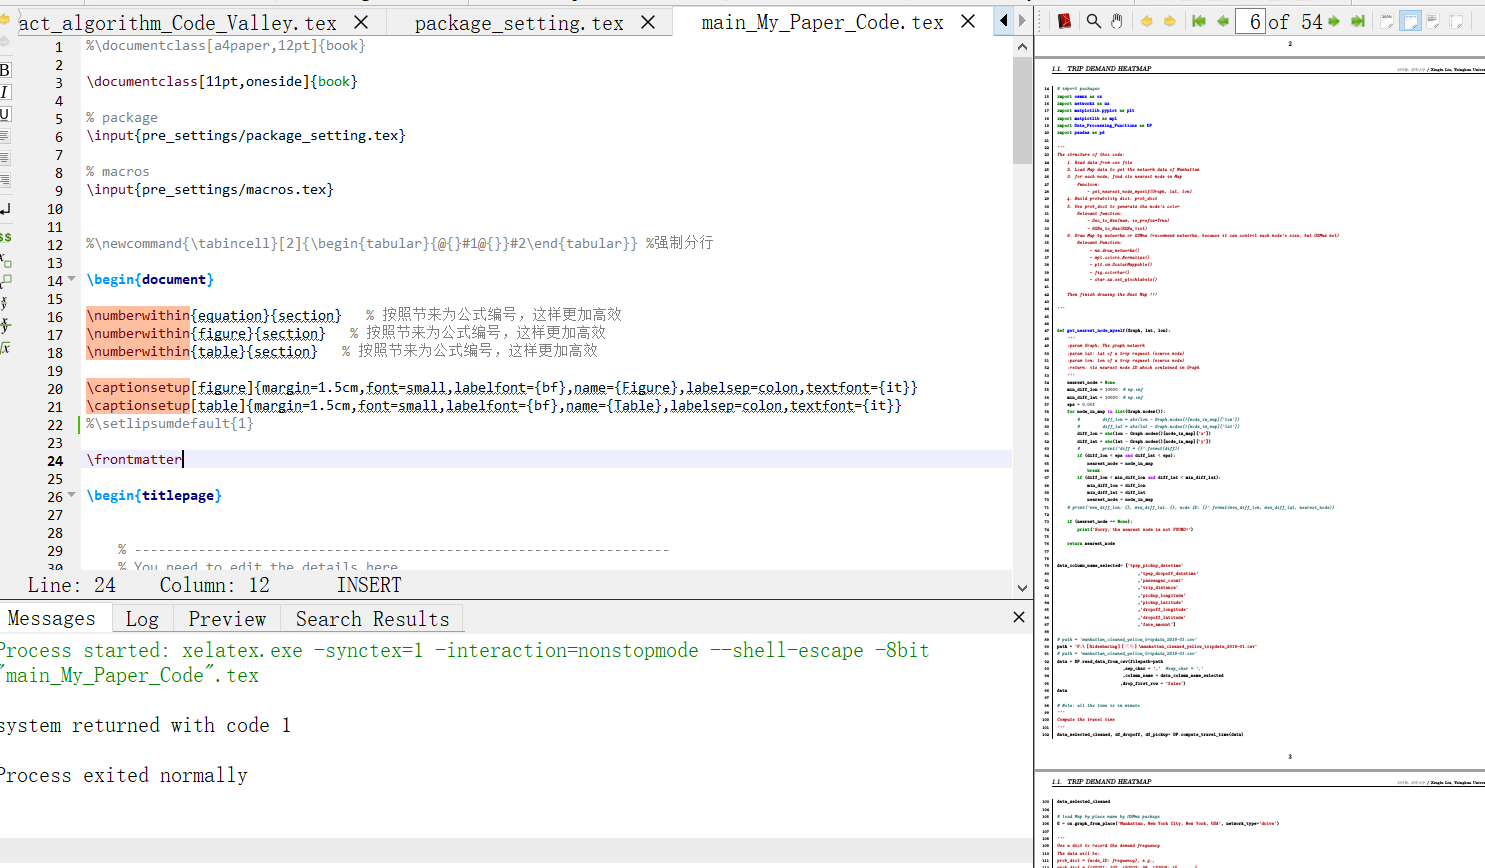The height and width of the screenshot is (868, 1485).
Task: Click the red book icon in the PDF toolbar
Action: pyautogui.click(x=1066, y=20)
